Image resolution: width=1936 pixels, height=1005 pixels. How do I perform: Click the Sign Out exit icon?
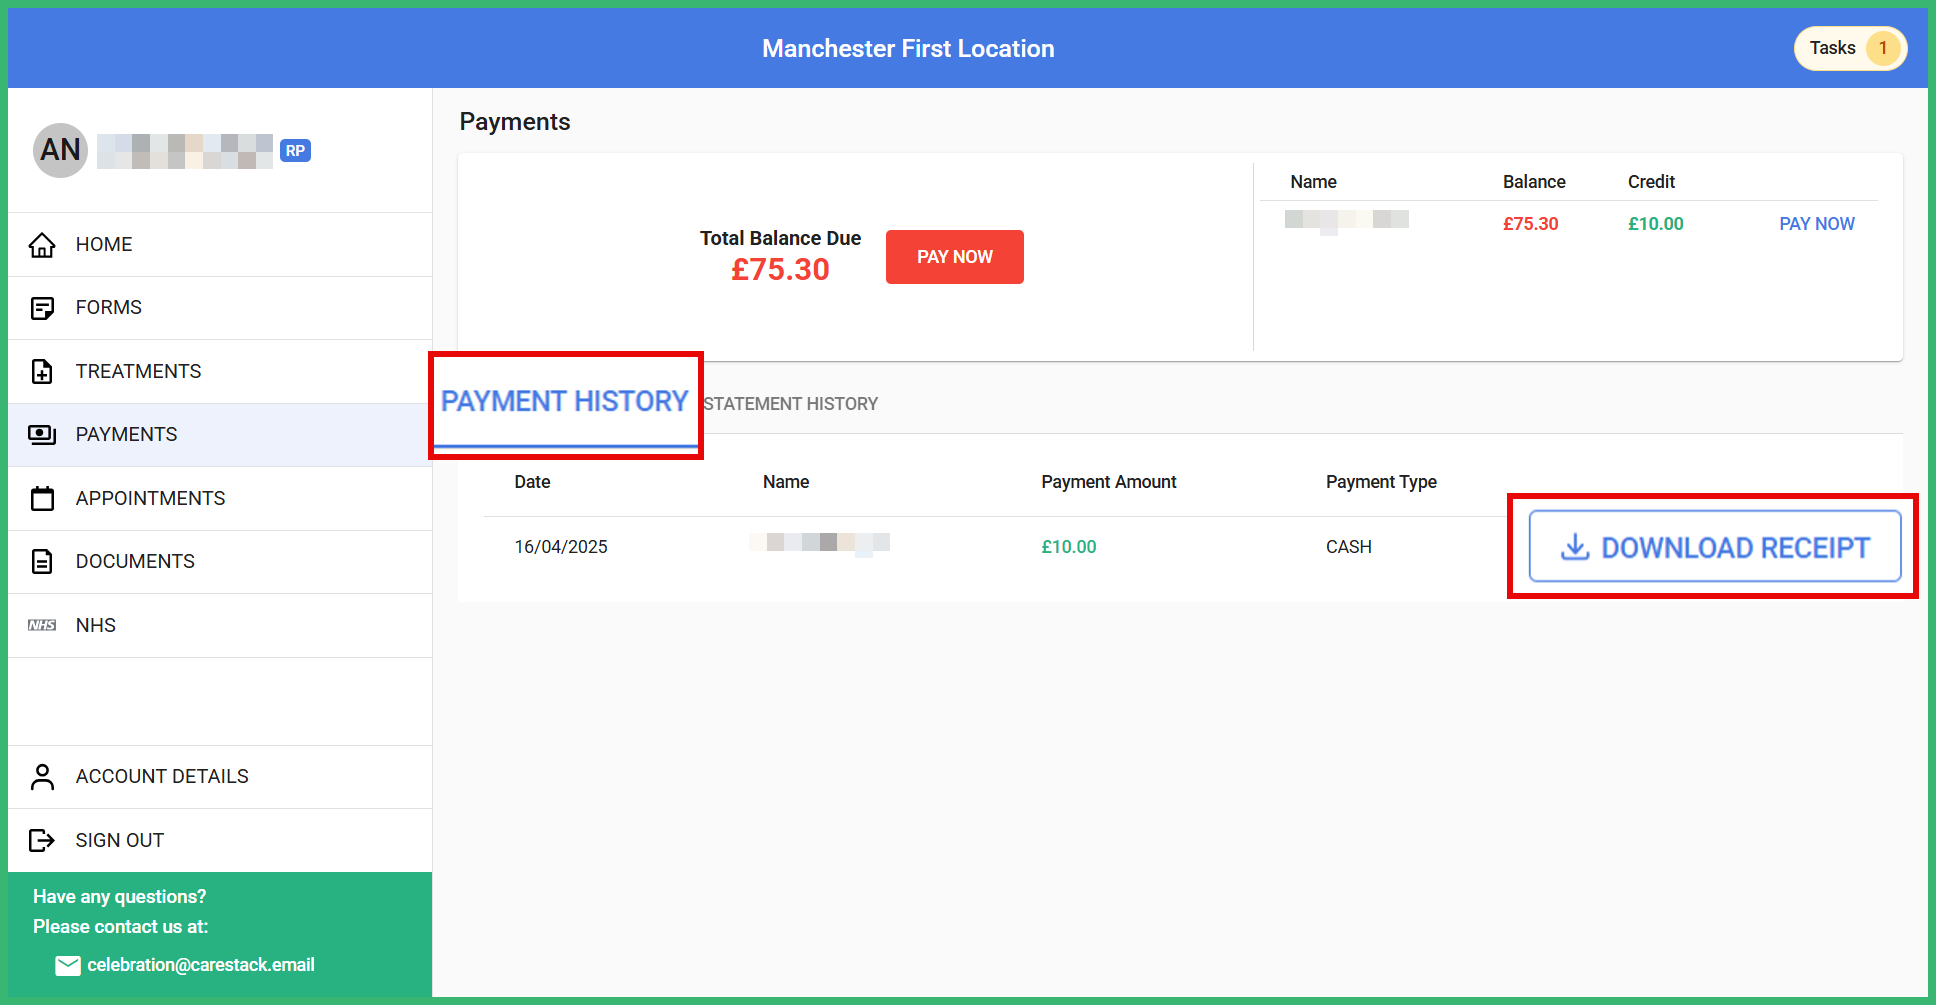(x=42, y=840)
